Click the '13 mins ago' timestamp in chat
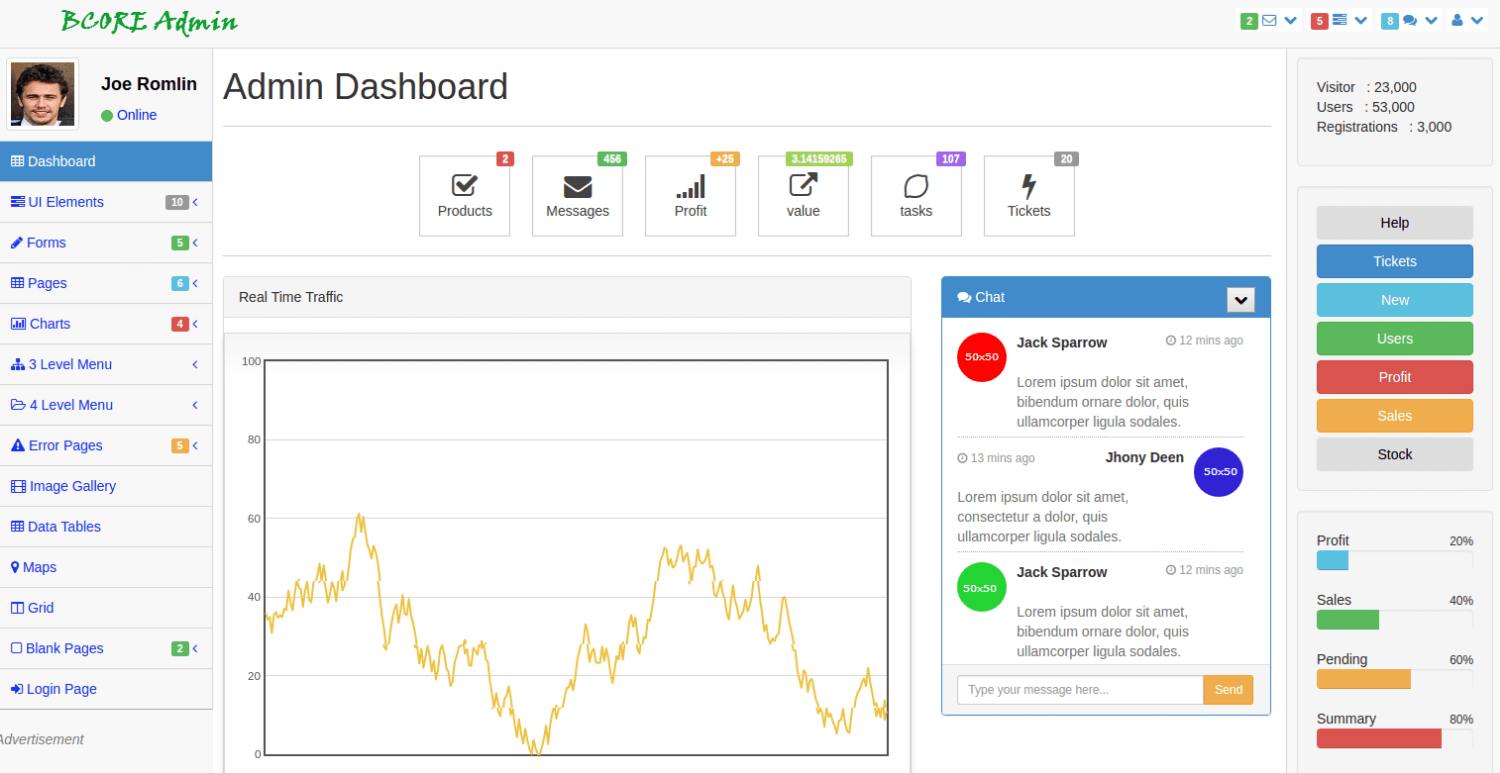Image resolution: width=1500 pixels, height=773 pixels. point(996,458)
